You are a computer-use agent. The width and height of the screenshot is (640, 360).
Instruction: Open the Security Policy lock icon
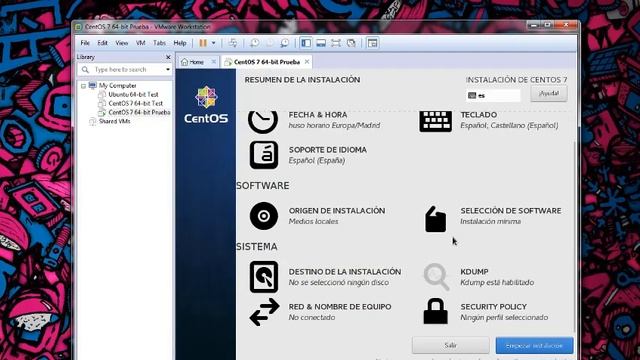click(436, 311)
